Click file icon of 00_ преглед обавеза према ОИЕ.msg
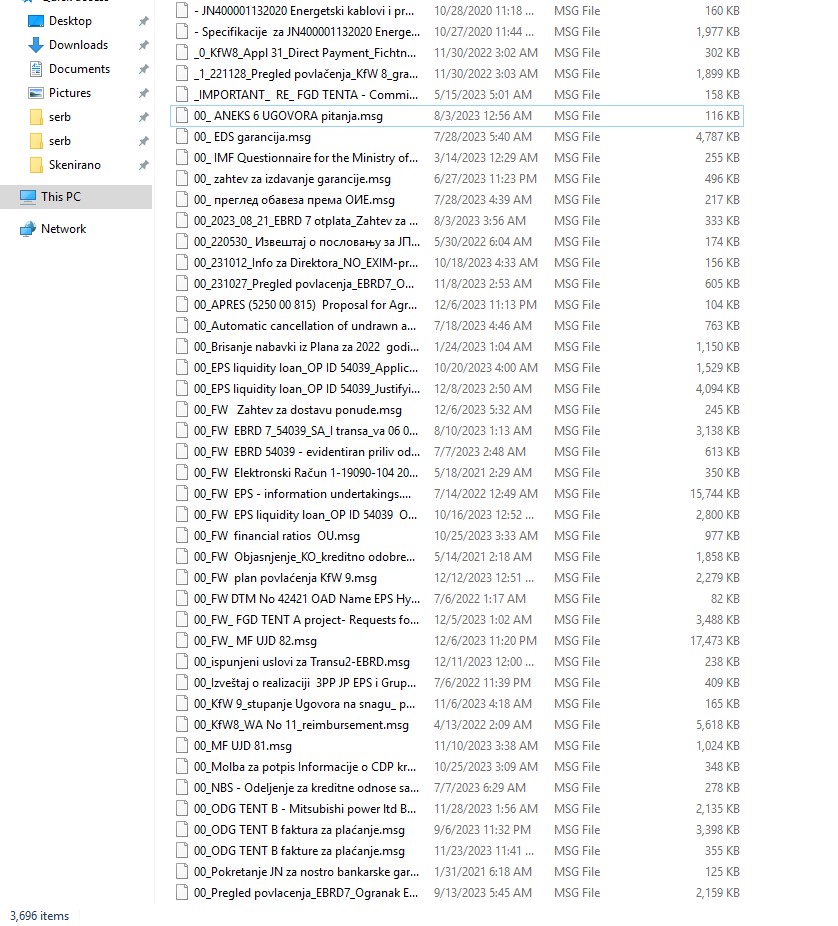This screenshot has width=838, height=926. pos(182,200)
